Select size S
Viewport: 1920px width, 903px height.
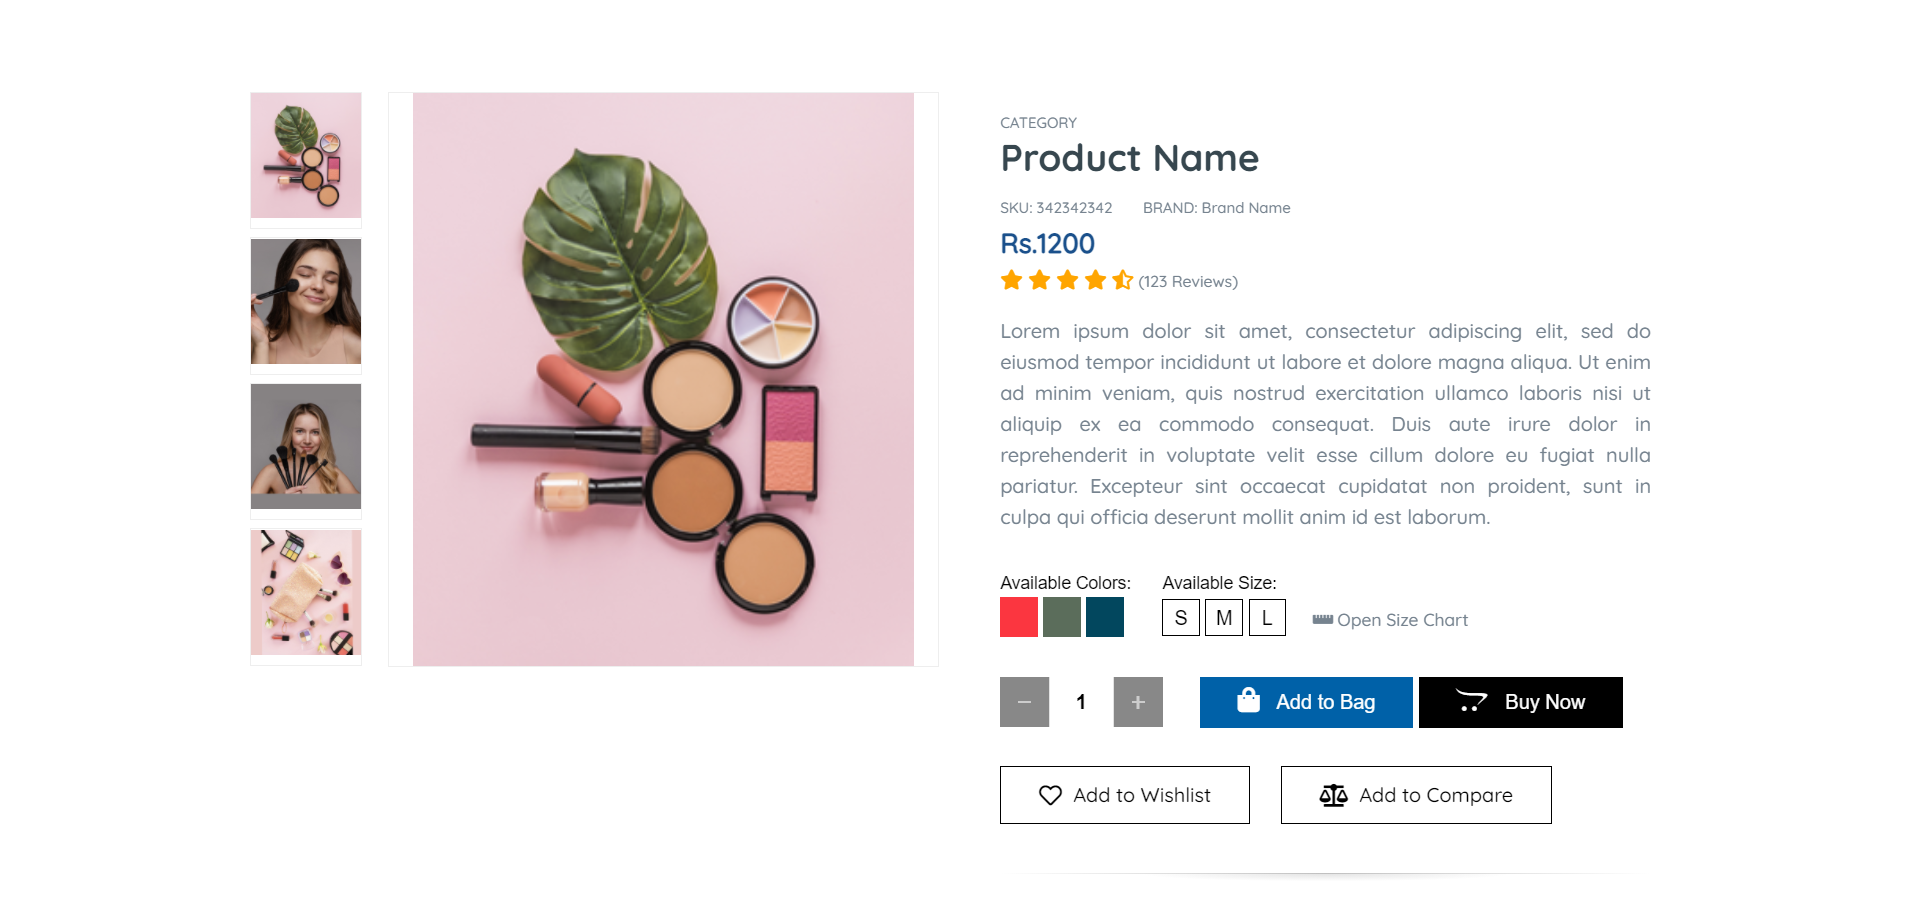pyautogui.click(x=1180, y=618)
